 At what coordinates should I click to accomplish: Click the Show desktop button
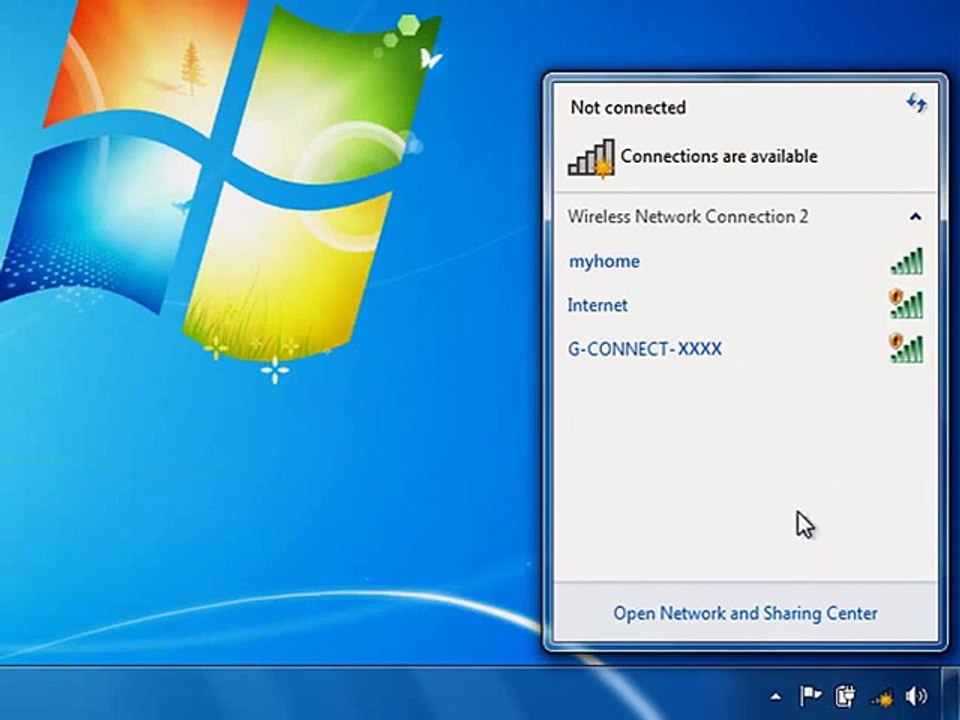pos(951,694)
